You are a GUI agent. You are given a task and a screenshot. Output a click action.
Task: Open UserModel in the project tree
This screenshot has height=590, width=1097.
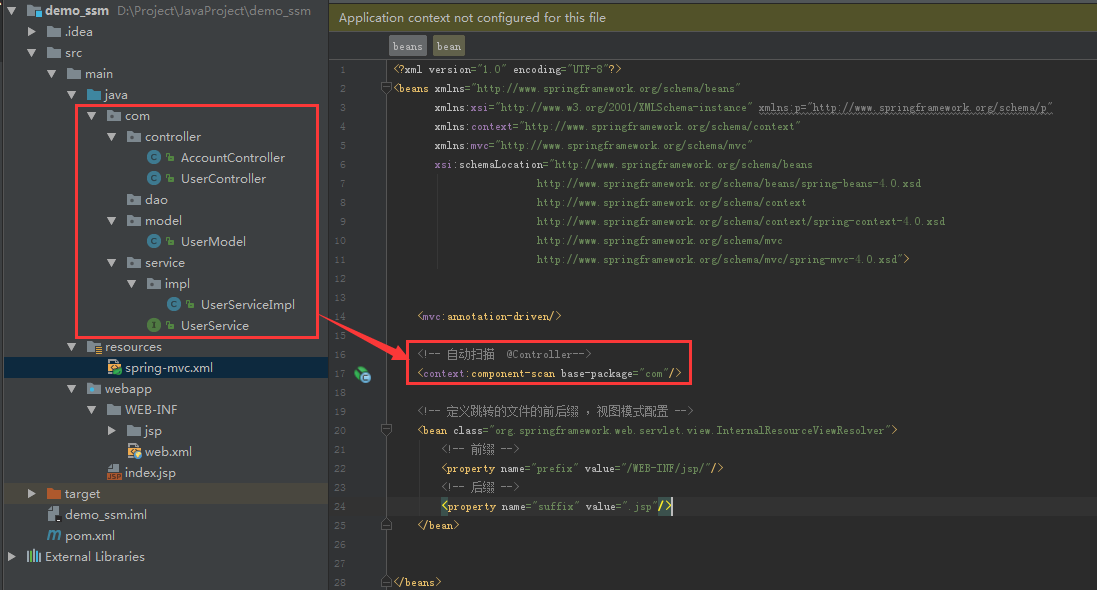213,241
